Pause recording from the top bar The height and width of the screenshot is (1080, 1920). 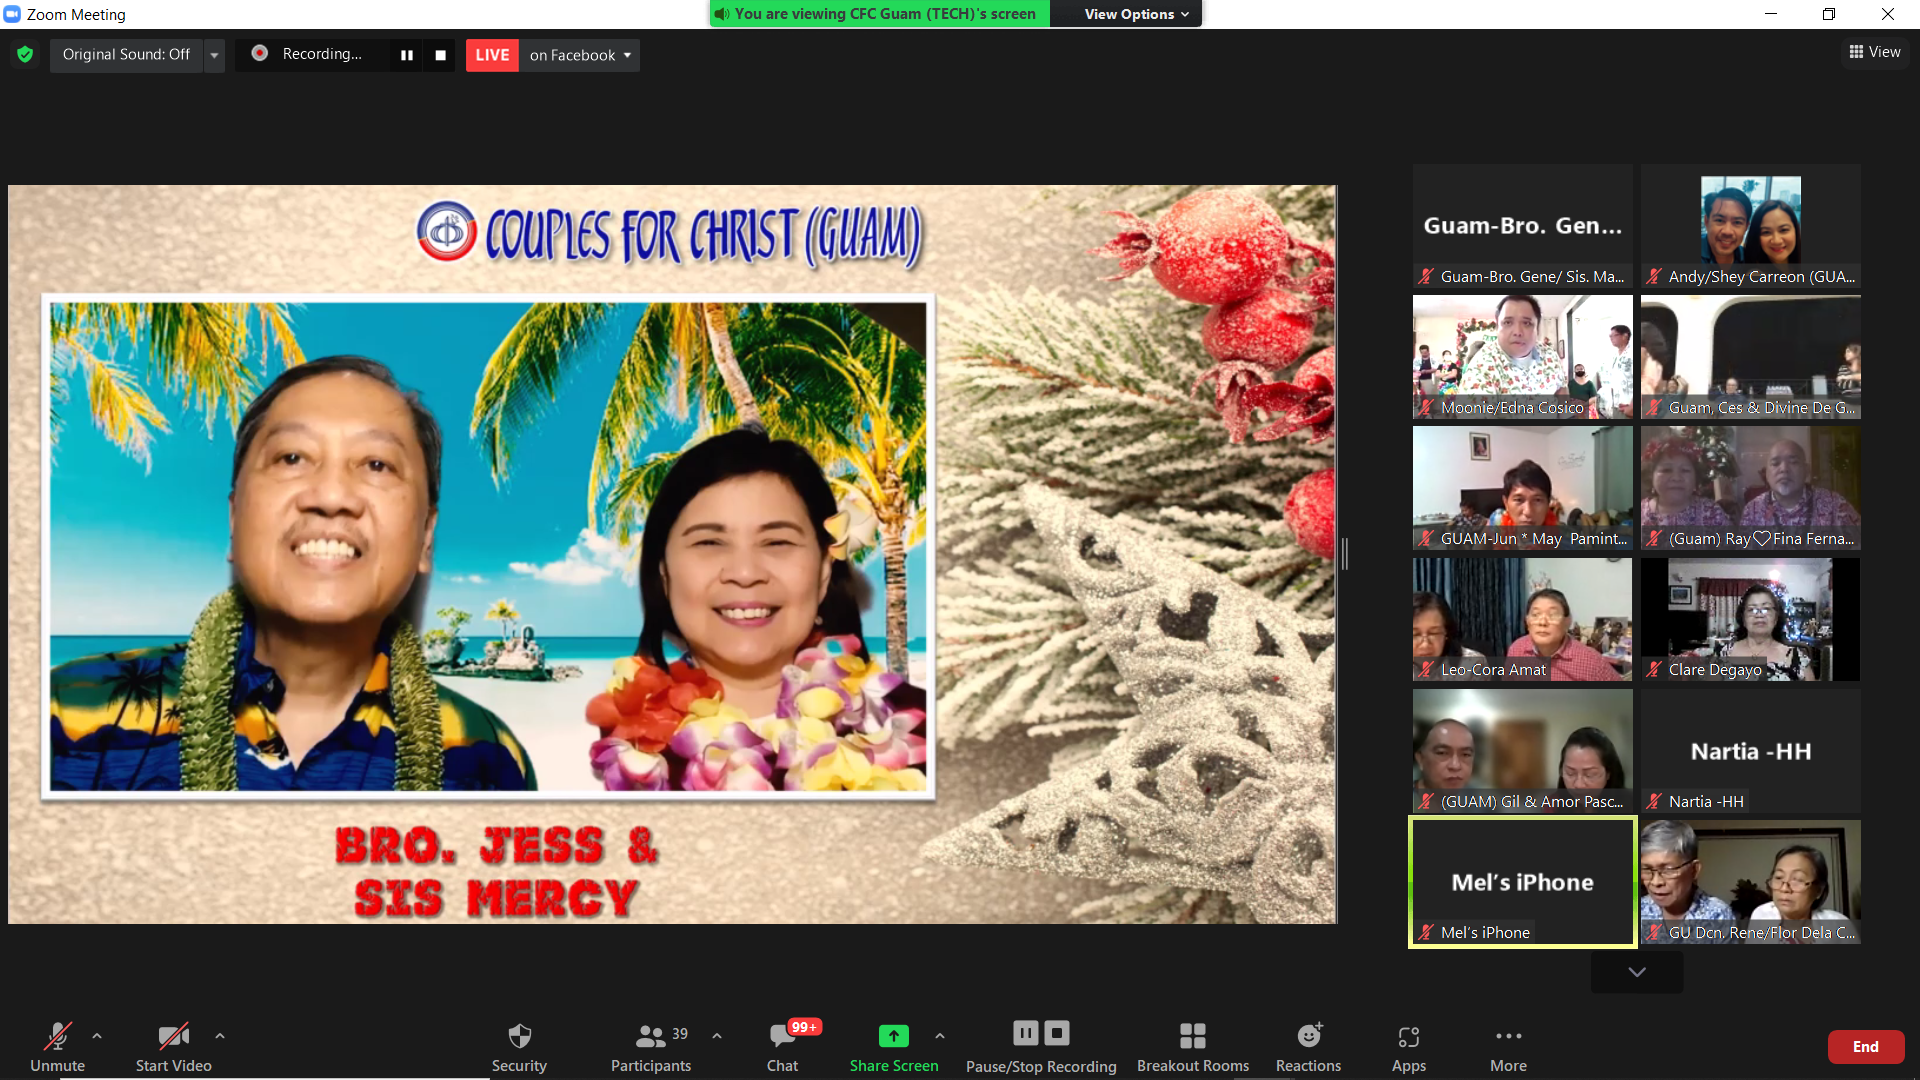[407, 55]
